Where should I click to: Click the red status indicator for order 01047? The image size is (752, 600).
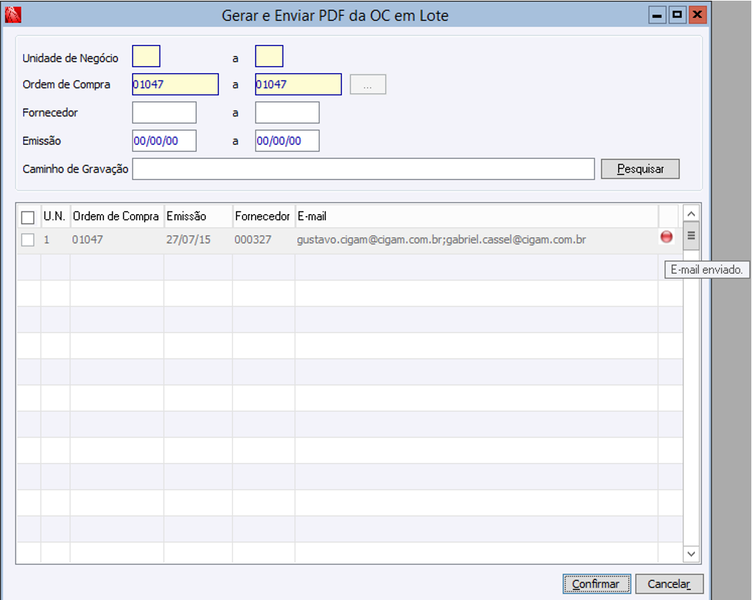click(666, 236)
